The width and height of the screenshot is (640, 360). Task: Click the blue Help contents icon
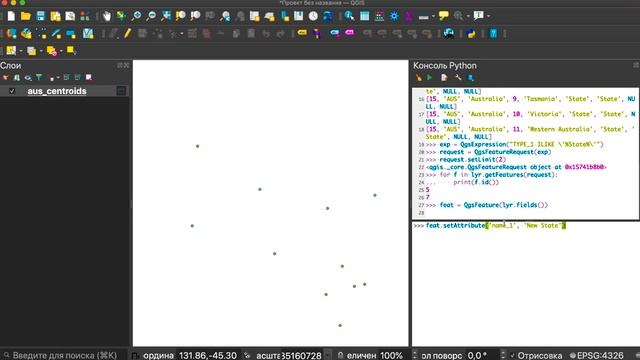493,33
